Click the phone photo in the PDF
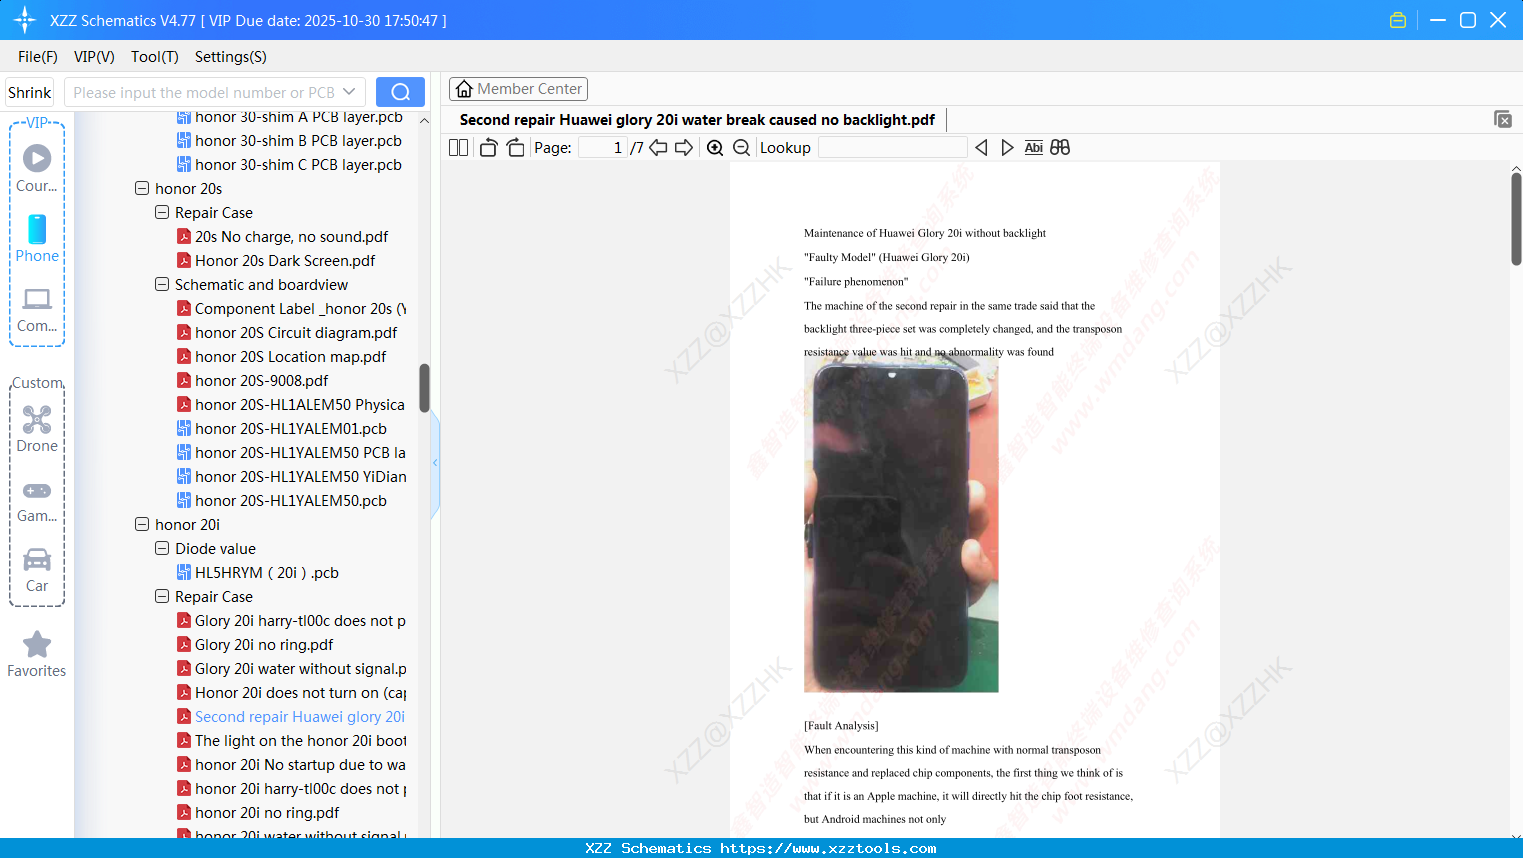 [x=901, y=525]
